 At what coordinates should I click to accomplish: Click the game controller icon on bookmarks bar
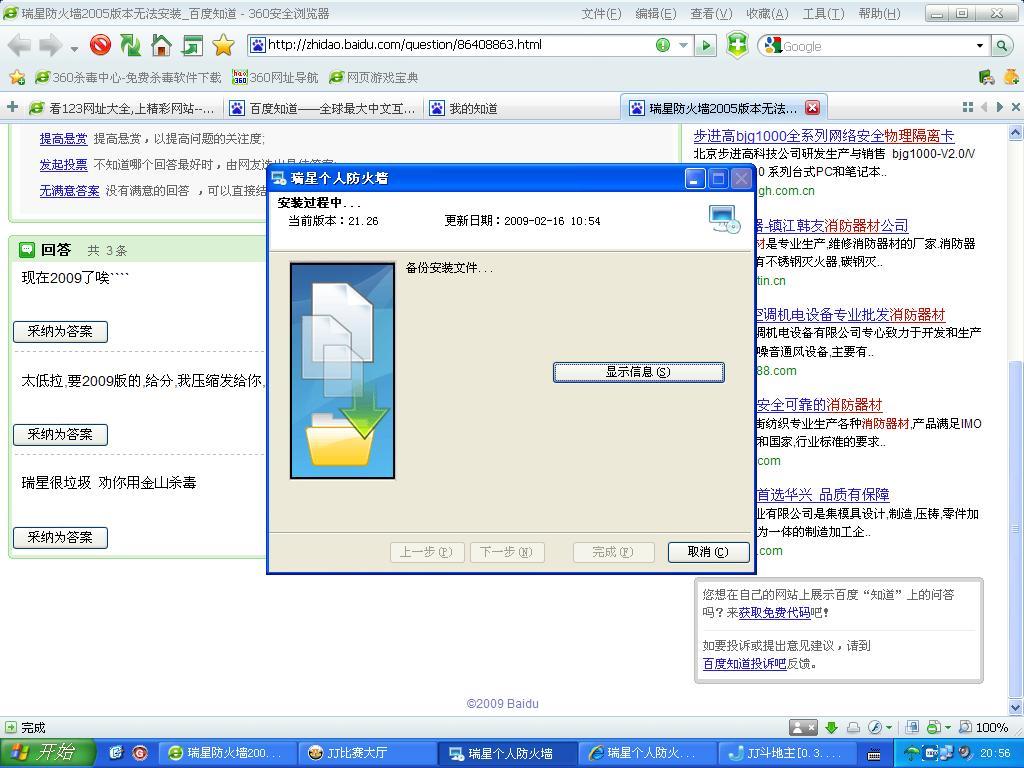[x=986, y=77]
